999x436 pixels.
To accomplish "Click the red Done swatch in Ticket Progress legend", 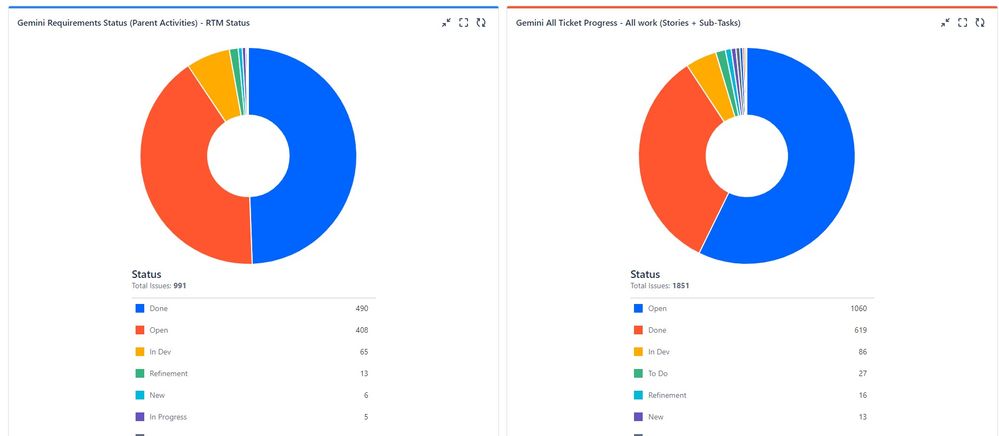I will click(638, 330).
